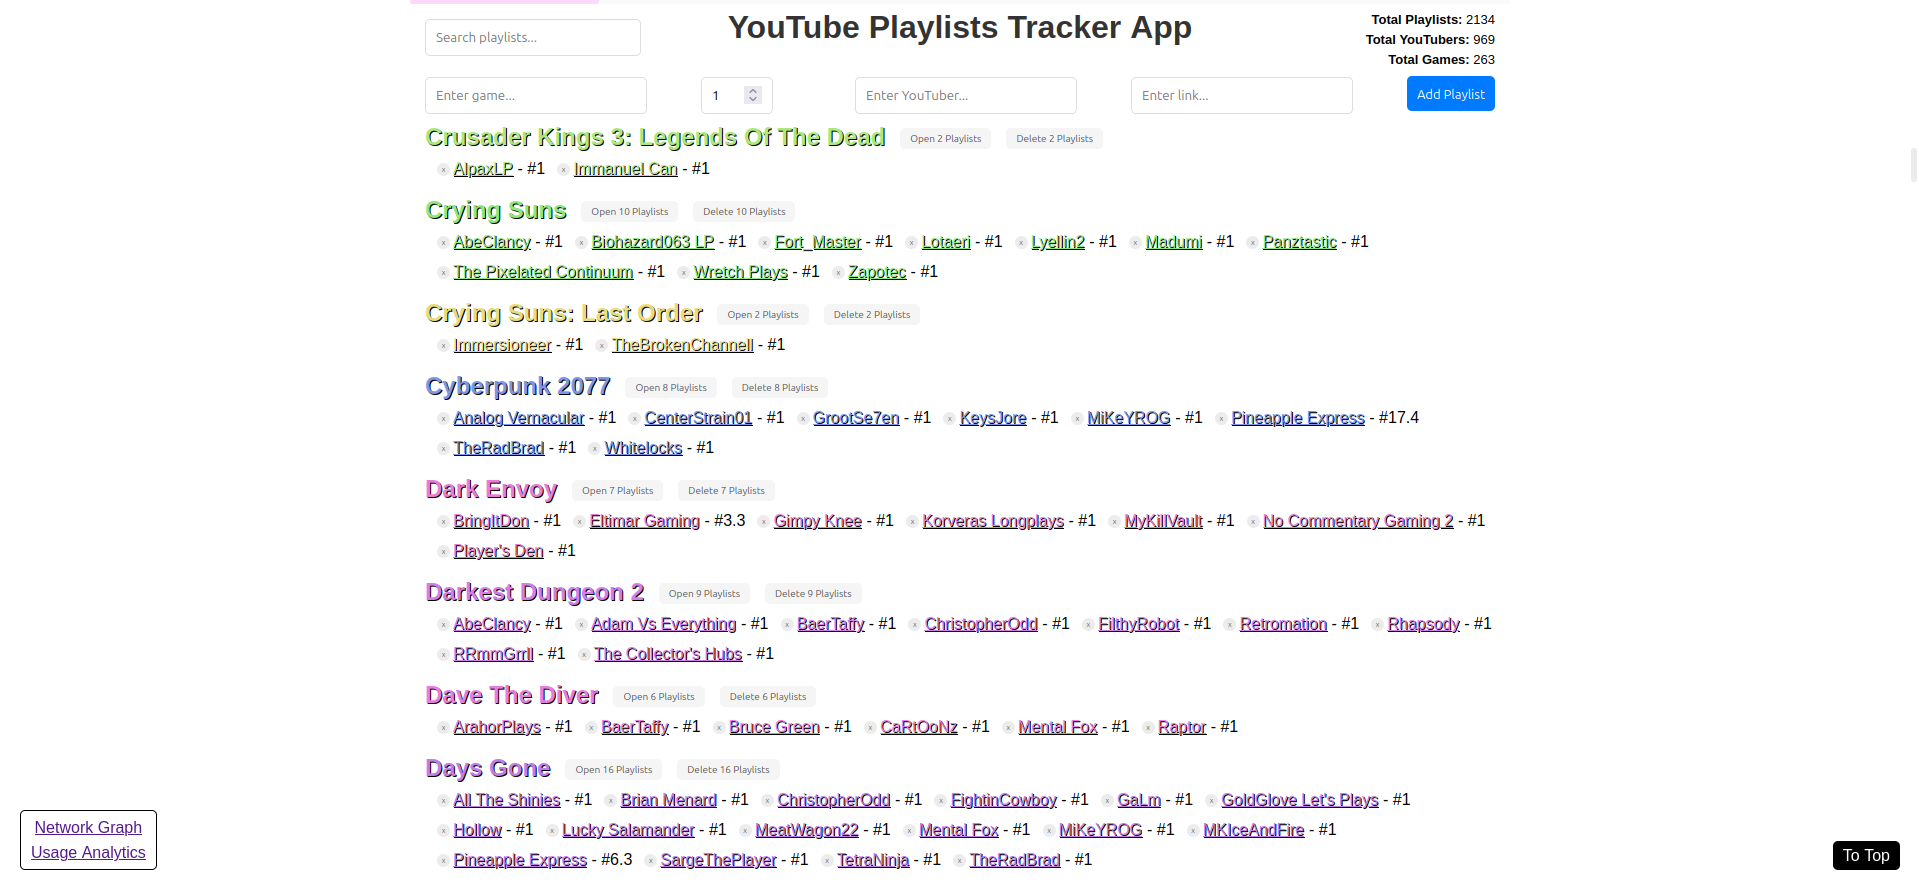This screenshot has height=886, width=1919.
Task: Open ChristopherOdd's Darkest Dungeon 2 playlist
Action: [980, 624]
